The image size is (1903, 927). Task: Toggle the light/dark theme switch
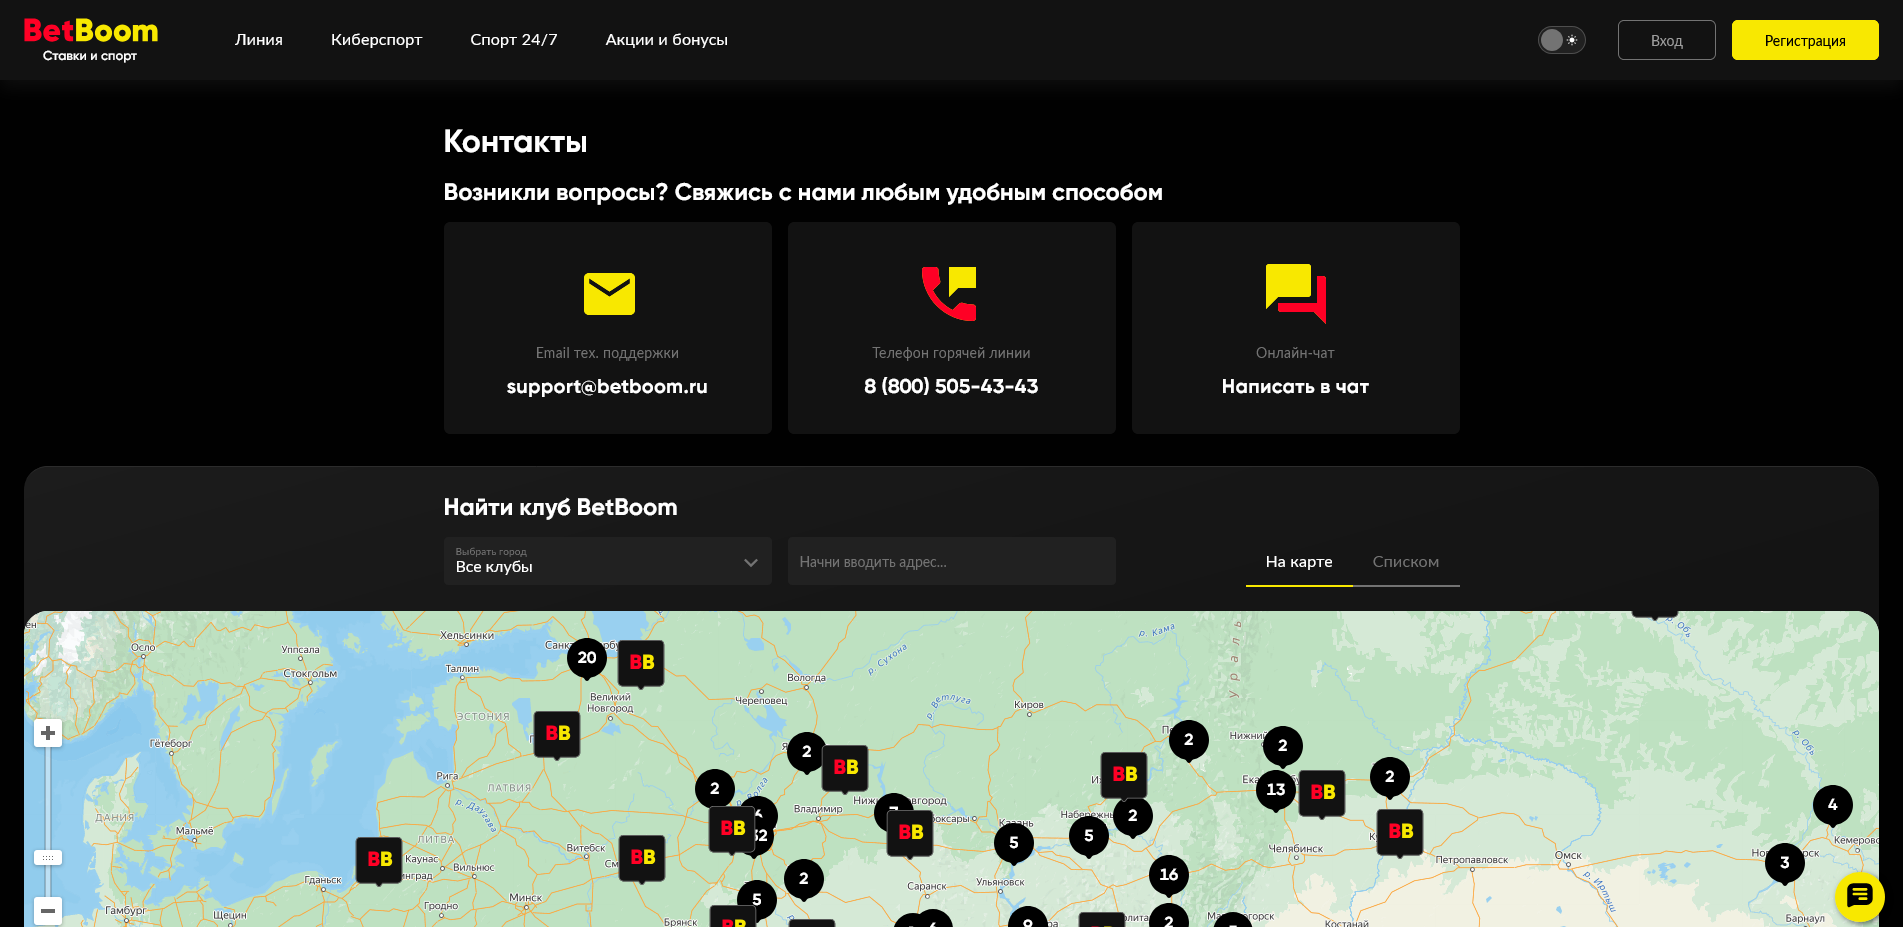[x=1561, y=40]
